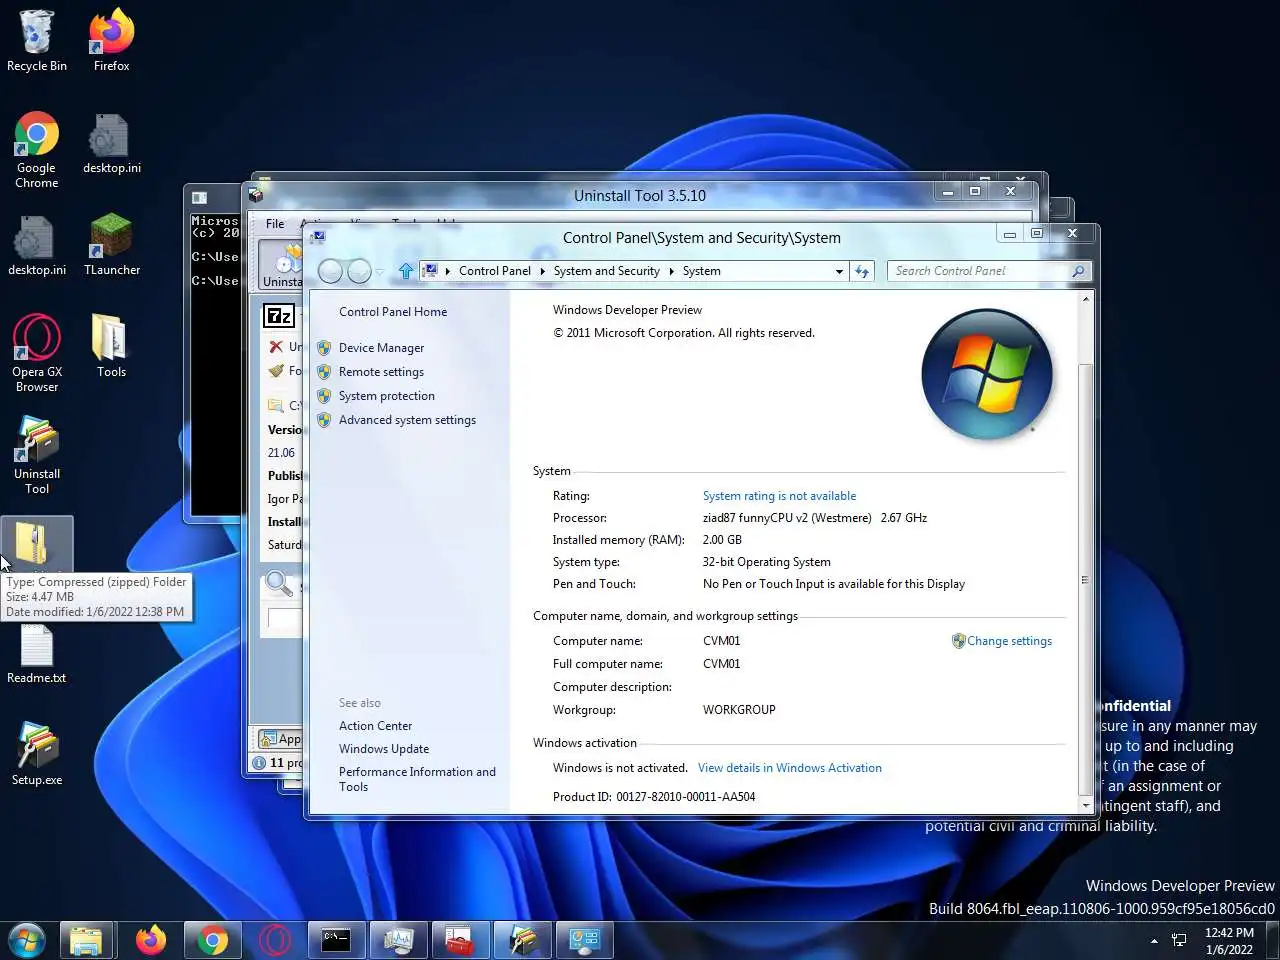
Task: Switch to the Uninstall Tool taskbar button
Action: [x=522, y=940]
